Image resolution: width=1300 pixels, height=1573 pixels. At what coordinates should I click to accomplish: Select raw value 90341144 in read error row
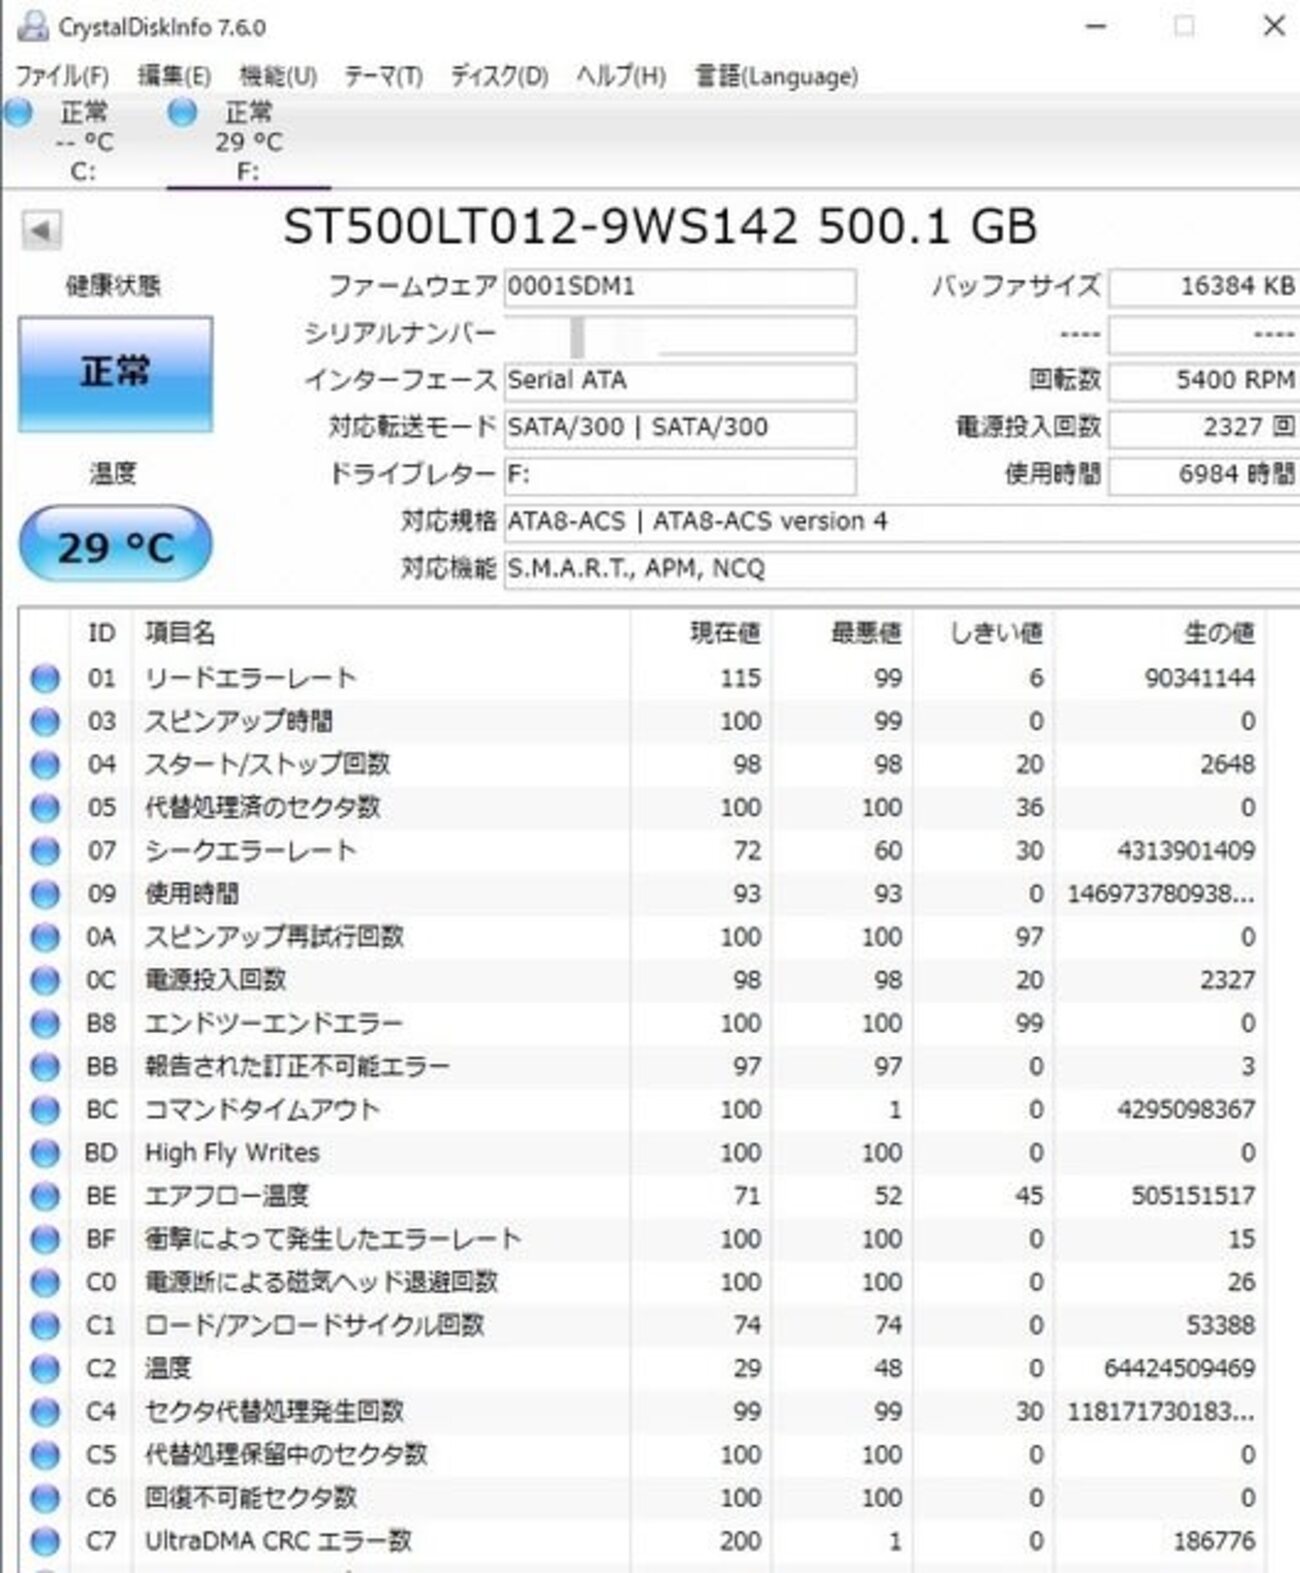(1199, 678)
